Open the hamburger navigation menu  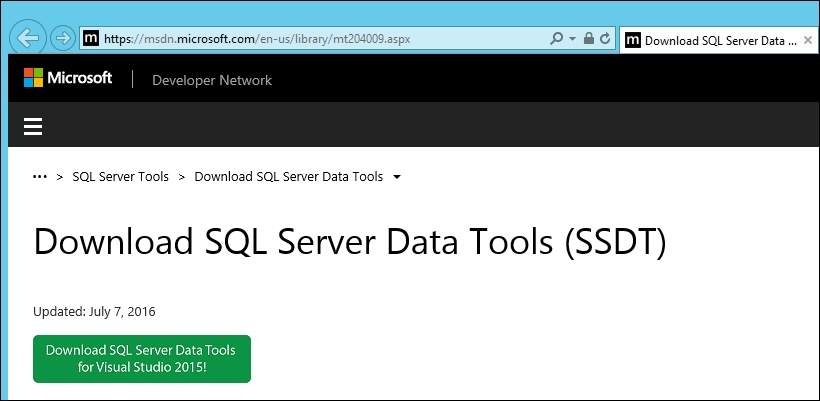(x=33, y=126)
